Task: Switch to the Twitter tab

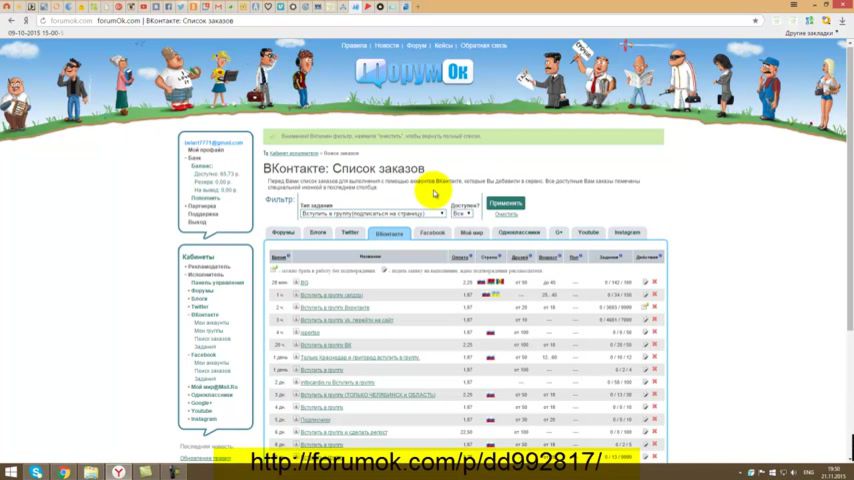Action: point(350,233)
